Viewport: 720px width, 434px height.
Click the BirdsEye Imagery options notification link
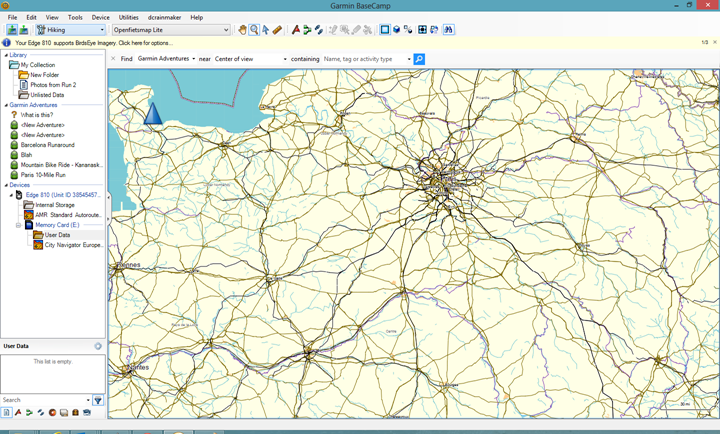click(x=94, y=43)
